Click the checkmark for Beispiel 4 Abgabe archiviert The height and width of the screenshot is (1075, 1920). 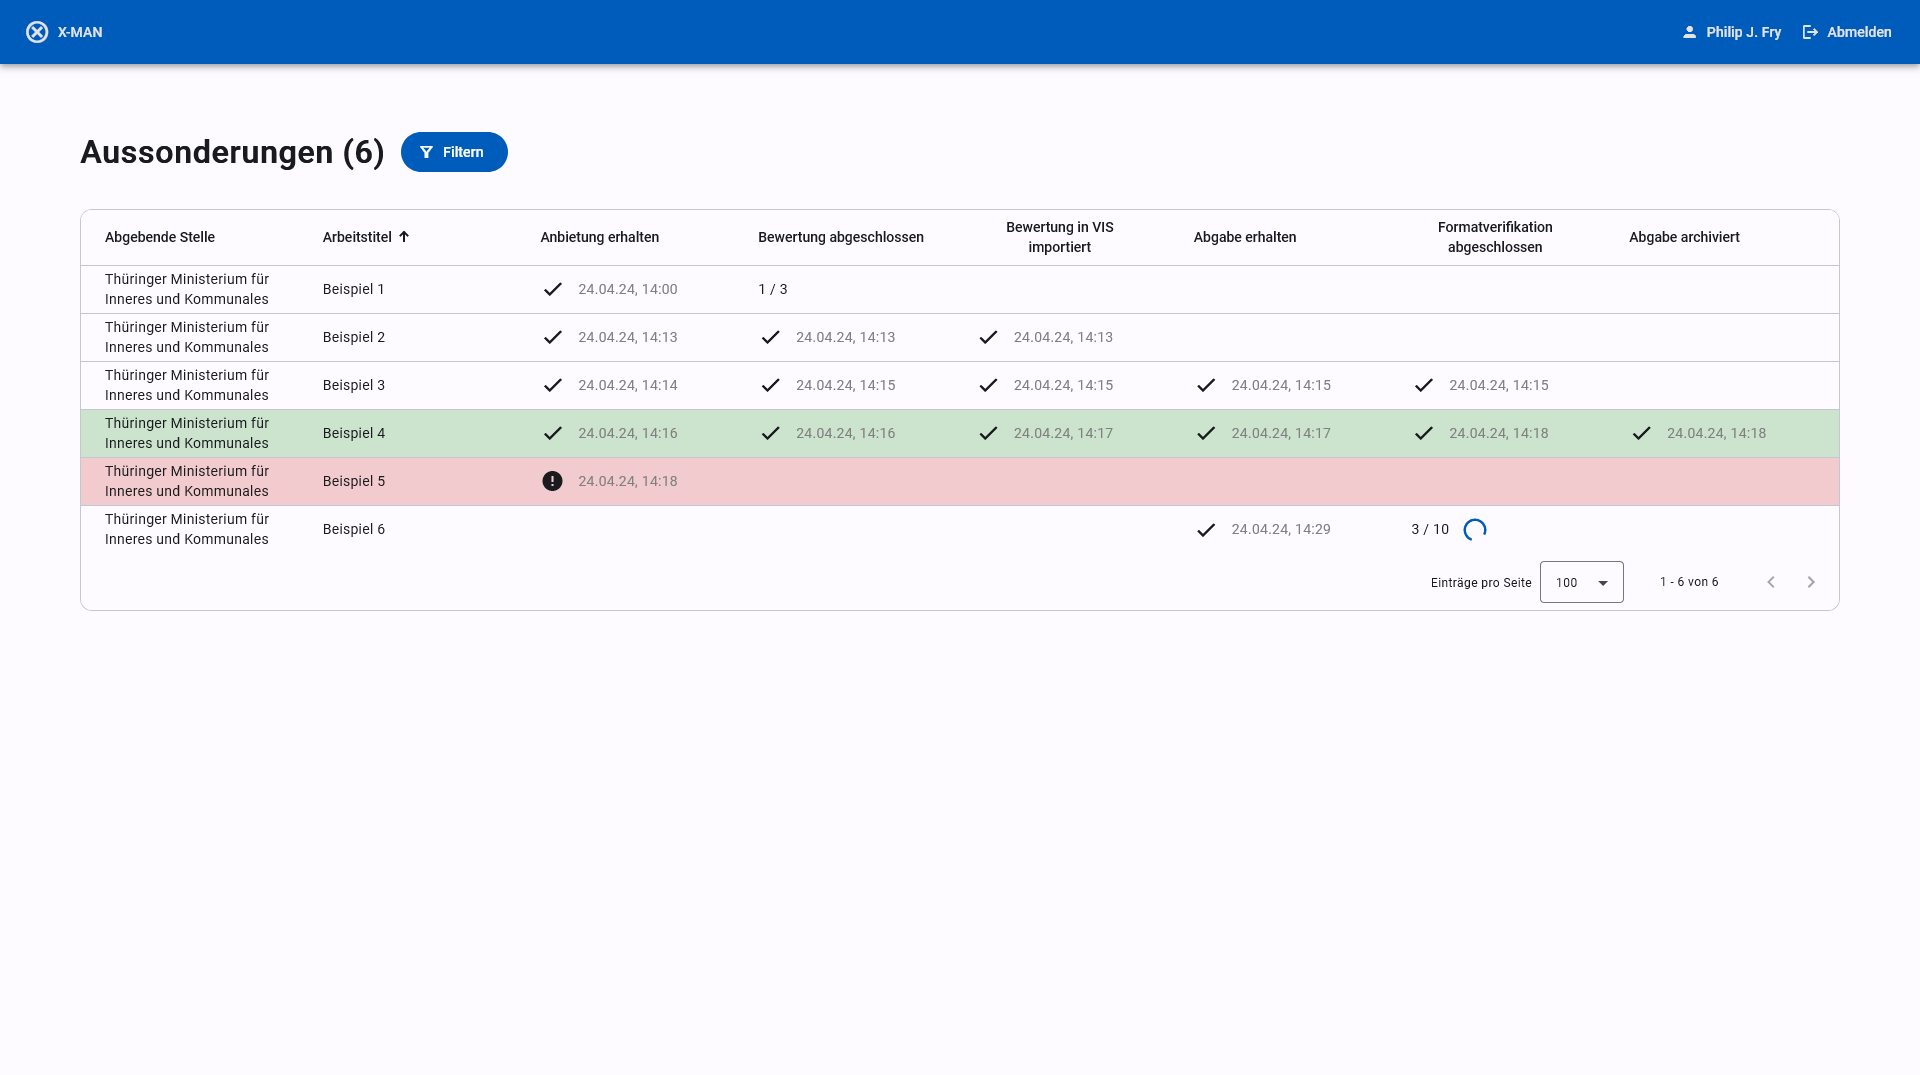point(1642,433)
